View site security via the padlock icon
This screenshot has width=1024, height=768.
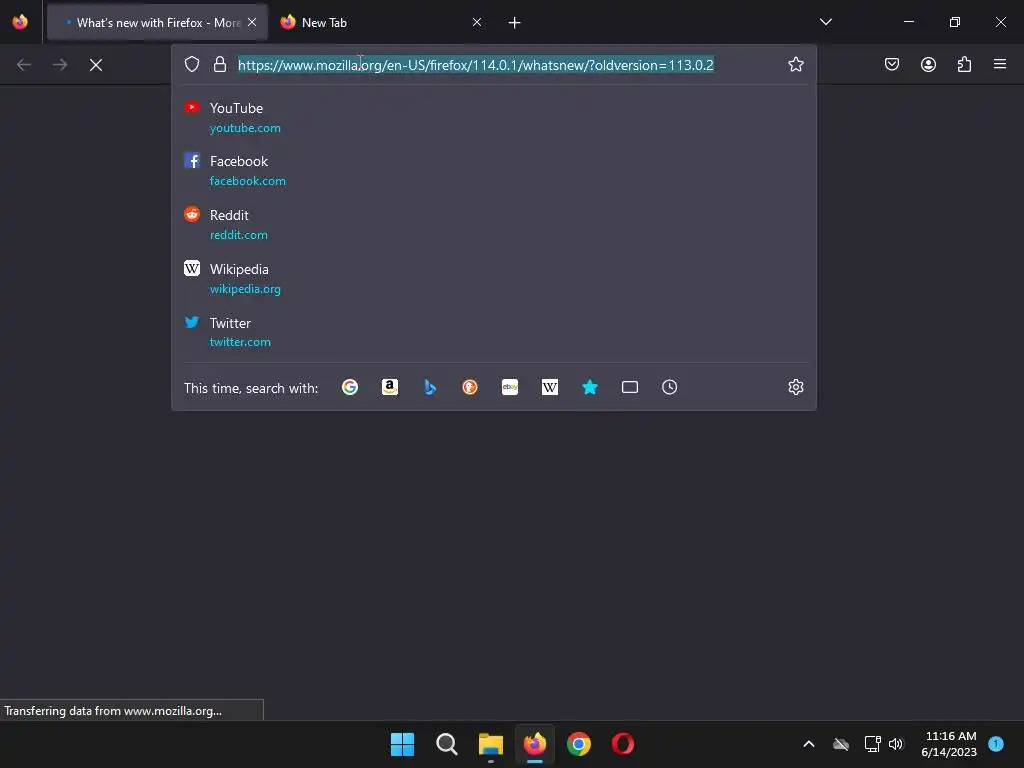(x=220, y=65)
